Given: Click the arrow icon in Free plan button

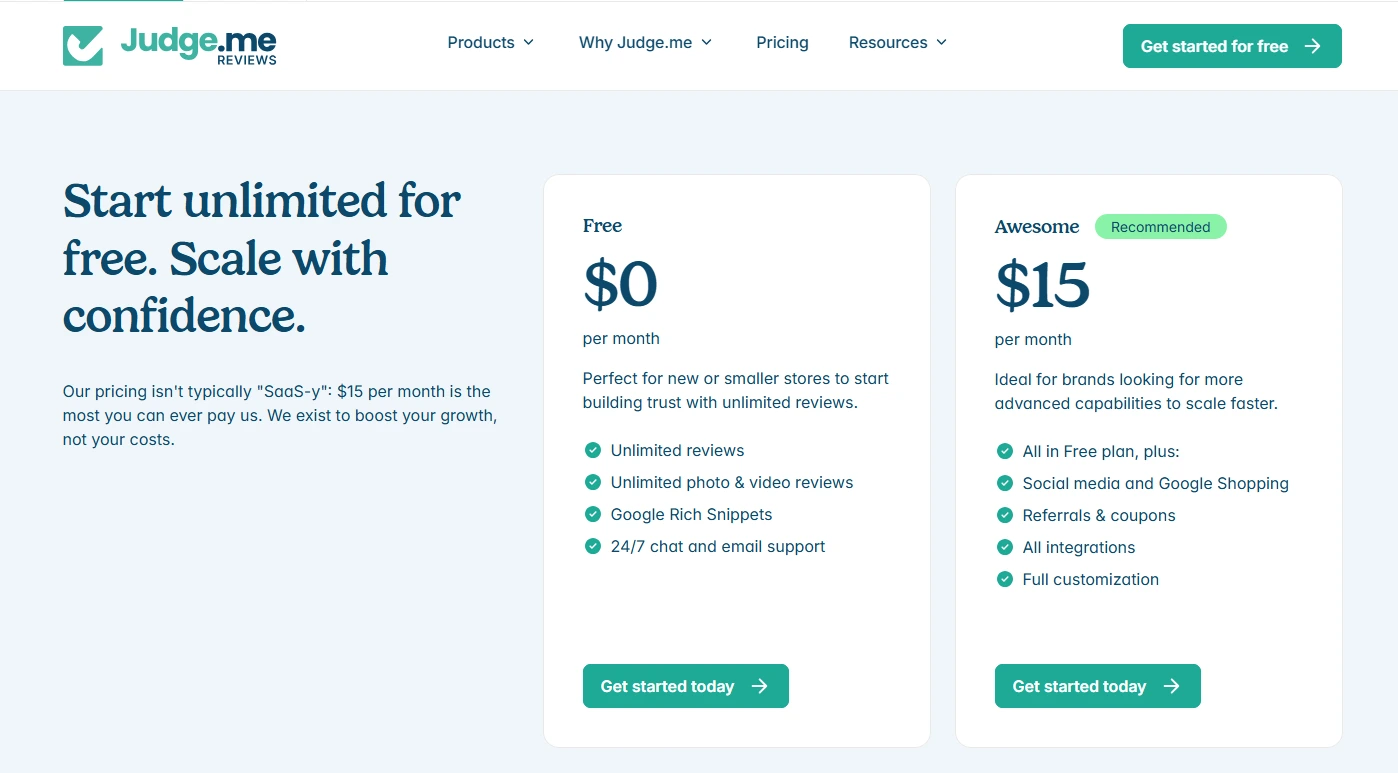Looking at the screenshot, I should click(x=760, y=686).
